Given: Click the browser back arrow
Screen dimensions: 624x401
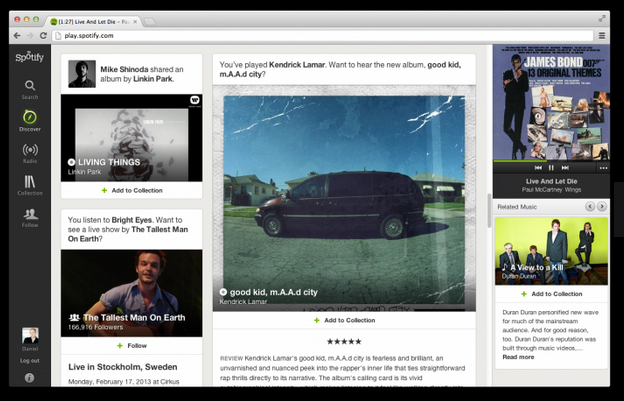Looking at the screenshot, I should [17, 35].
